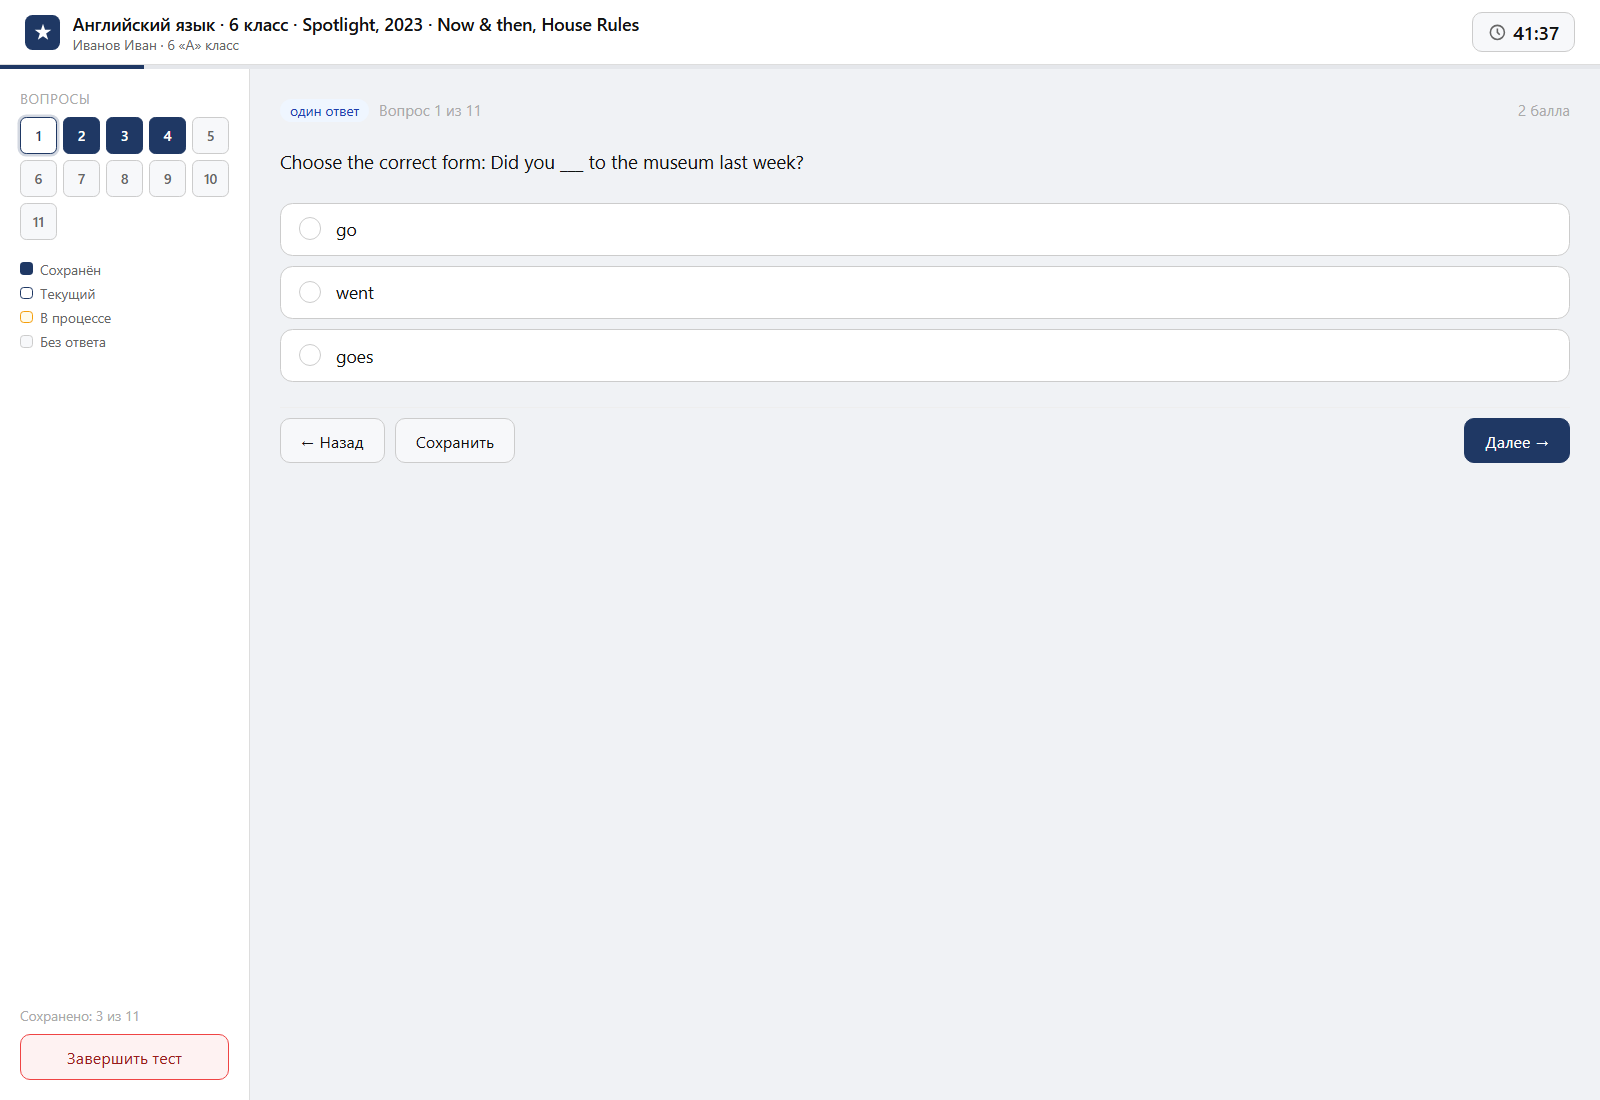The width and height of the screenshot is (1600, 1100).
Task: Select the 'goes' answer option
Action: pyautogui.click(x=924, y=356)
